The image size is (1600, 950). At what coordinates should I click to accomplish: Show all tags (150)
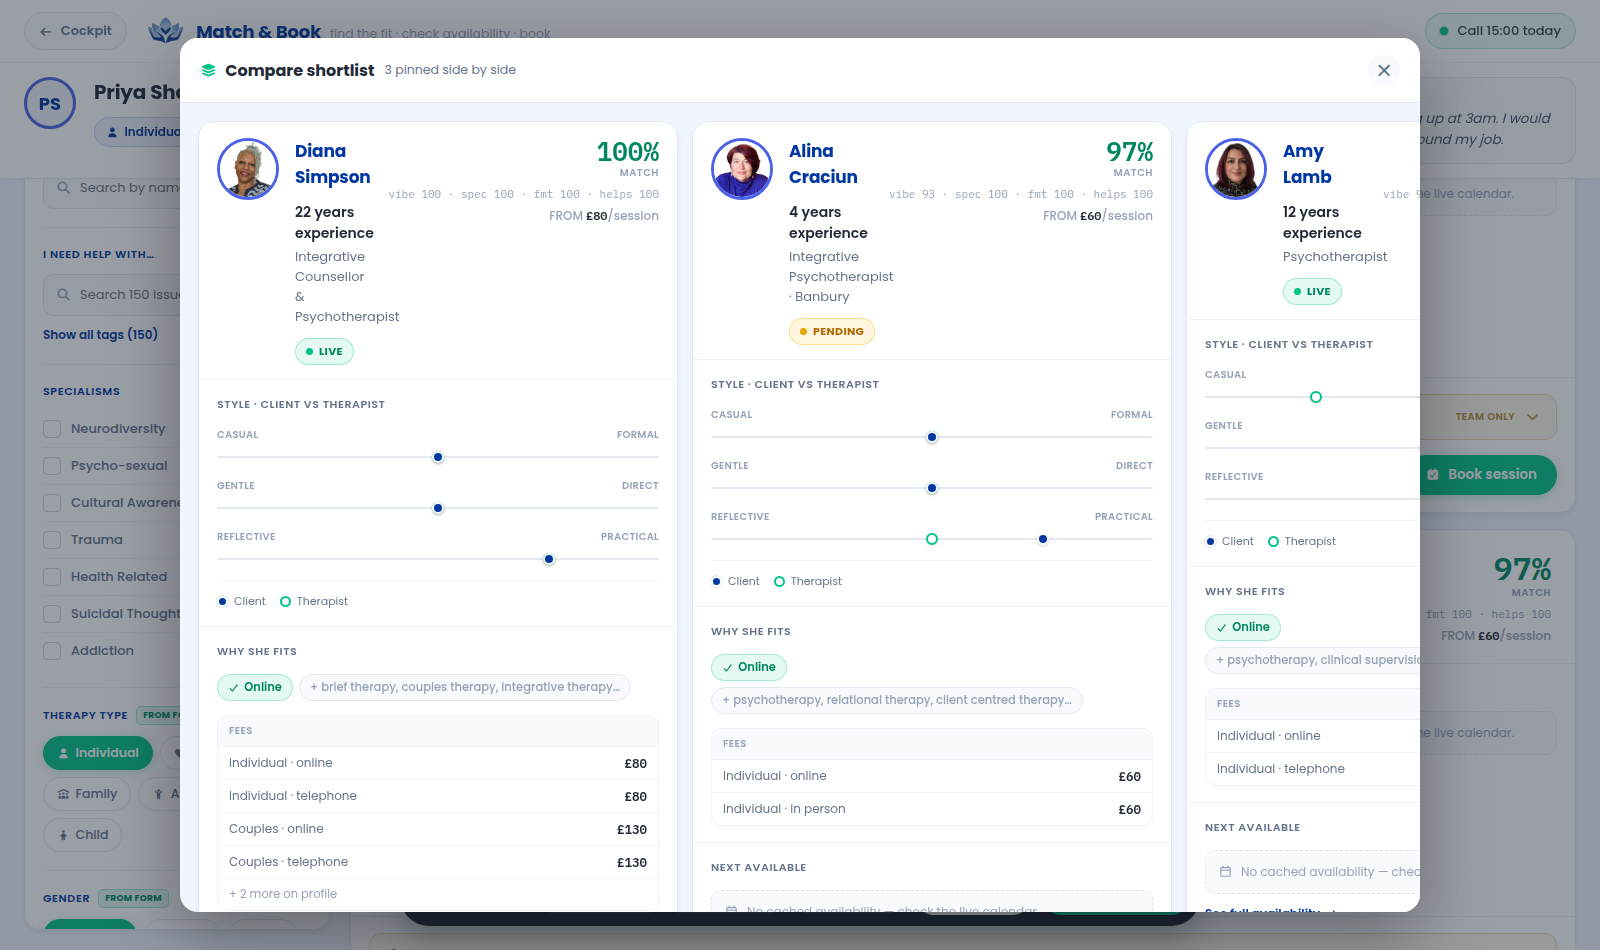coord(100,335)
